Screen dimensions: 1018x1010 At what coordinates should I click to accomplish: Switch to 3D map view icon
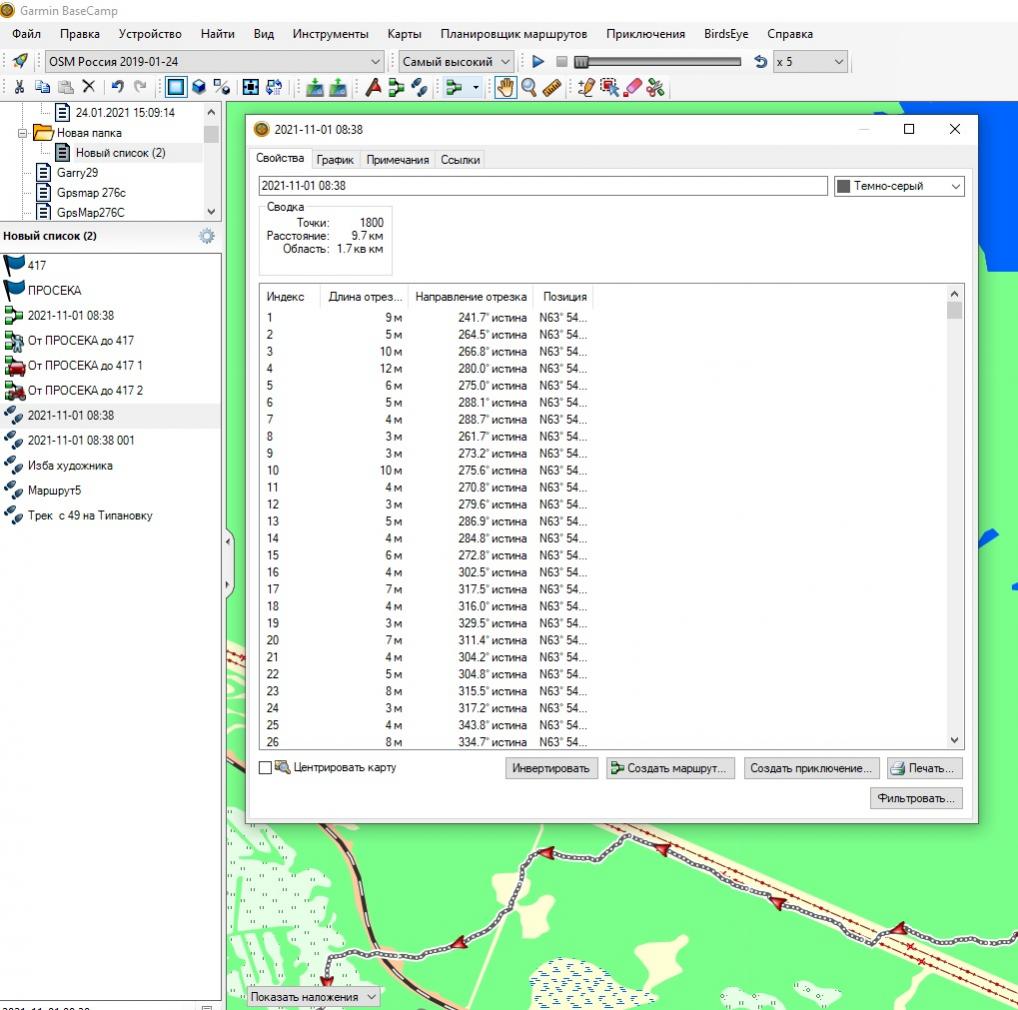198,88
